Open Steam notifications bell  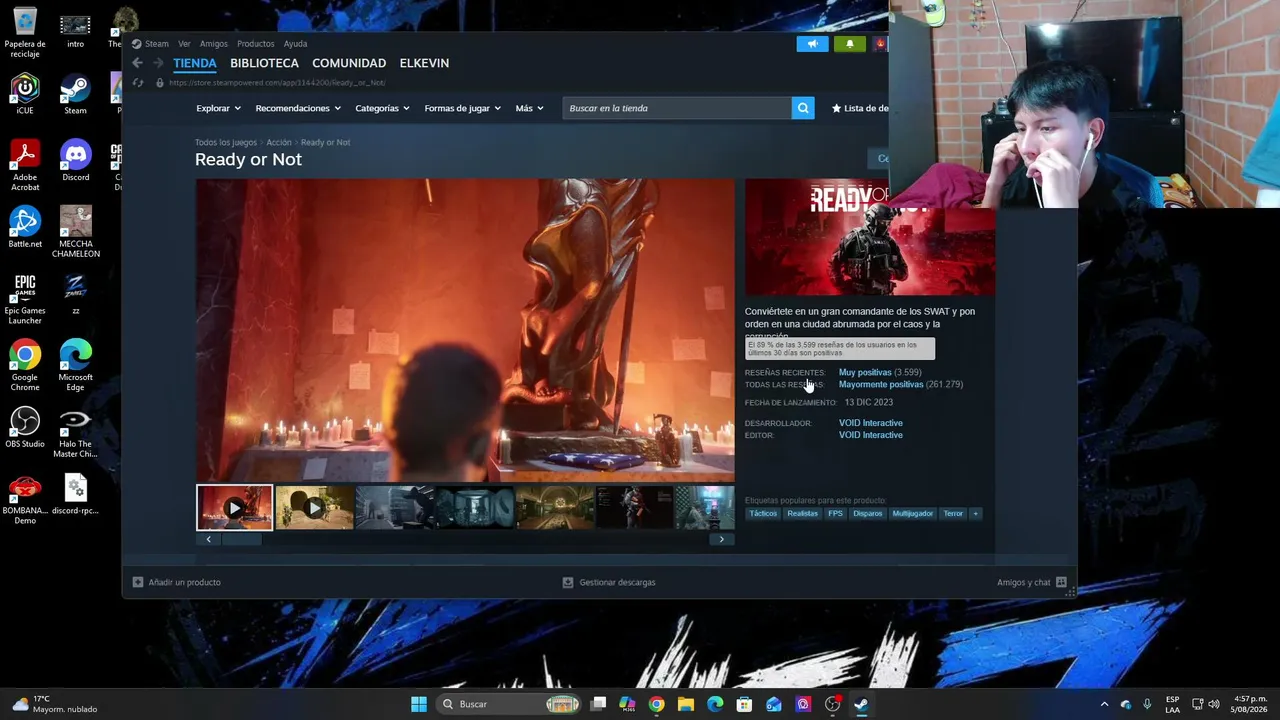(x=850, y=44)
